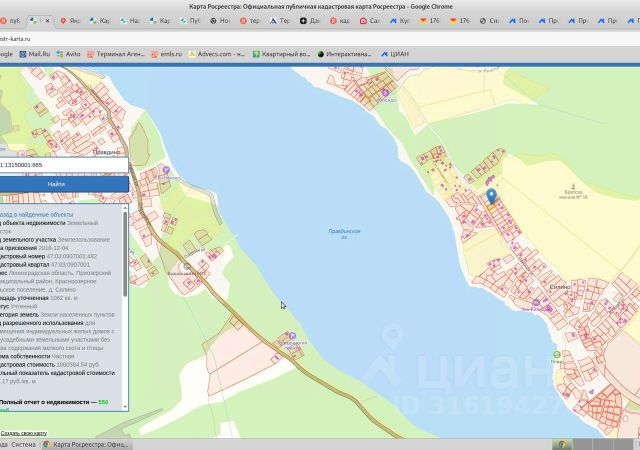Click the purple icon beside road on southwest shore
Image resolution: width=640 pixels, height=450 pixels.
[x=292, y=336]
